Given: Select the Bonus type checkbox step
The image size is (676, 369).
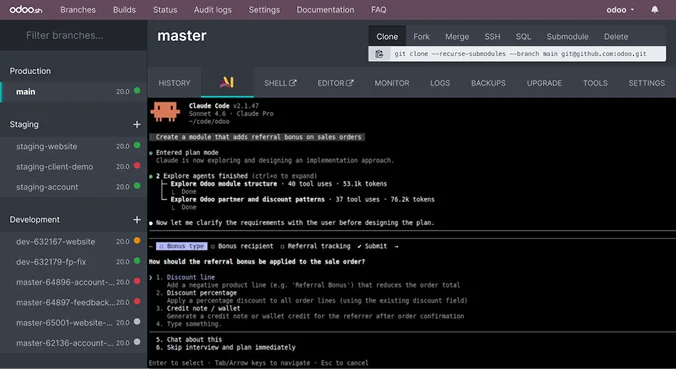Looking at the screenshot, I should (182, 246).
